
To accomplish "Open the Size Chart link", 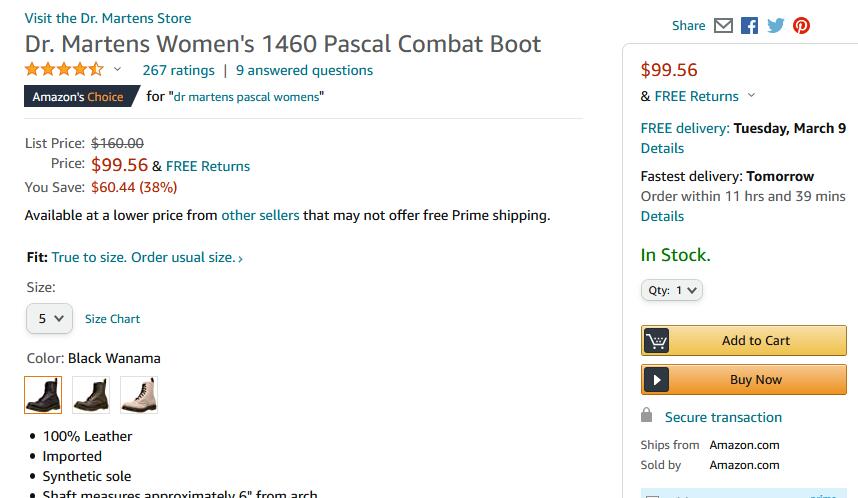I will (112, 319).
